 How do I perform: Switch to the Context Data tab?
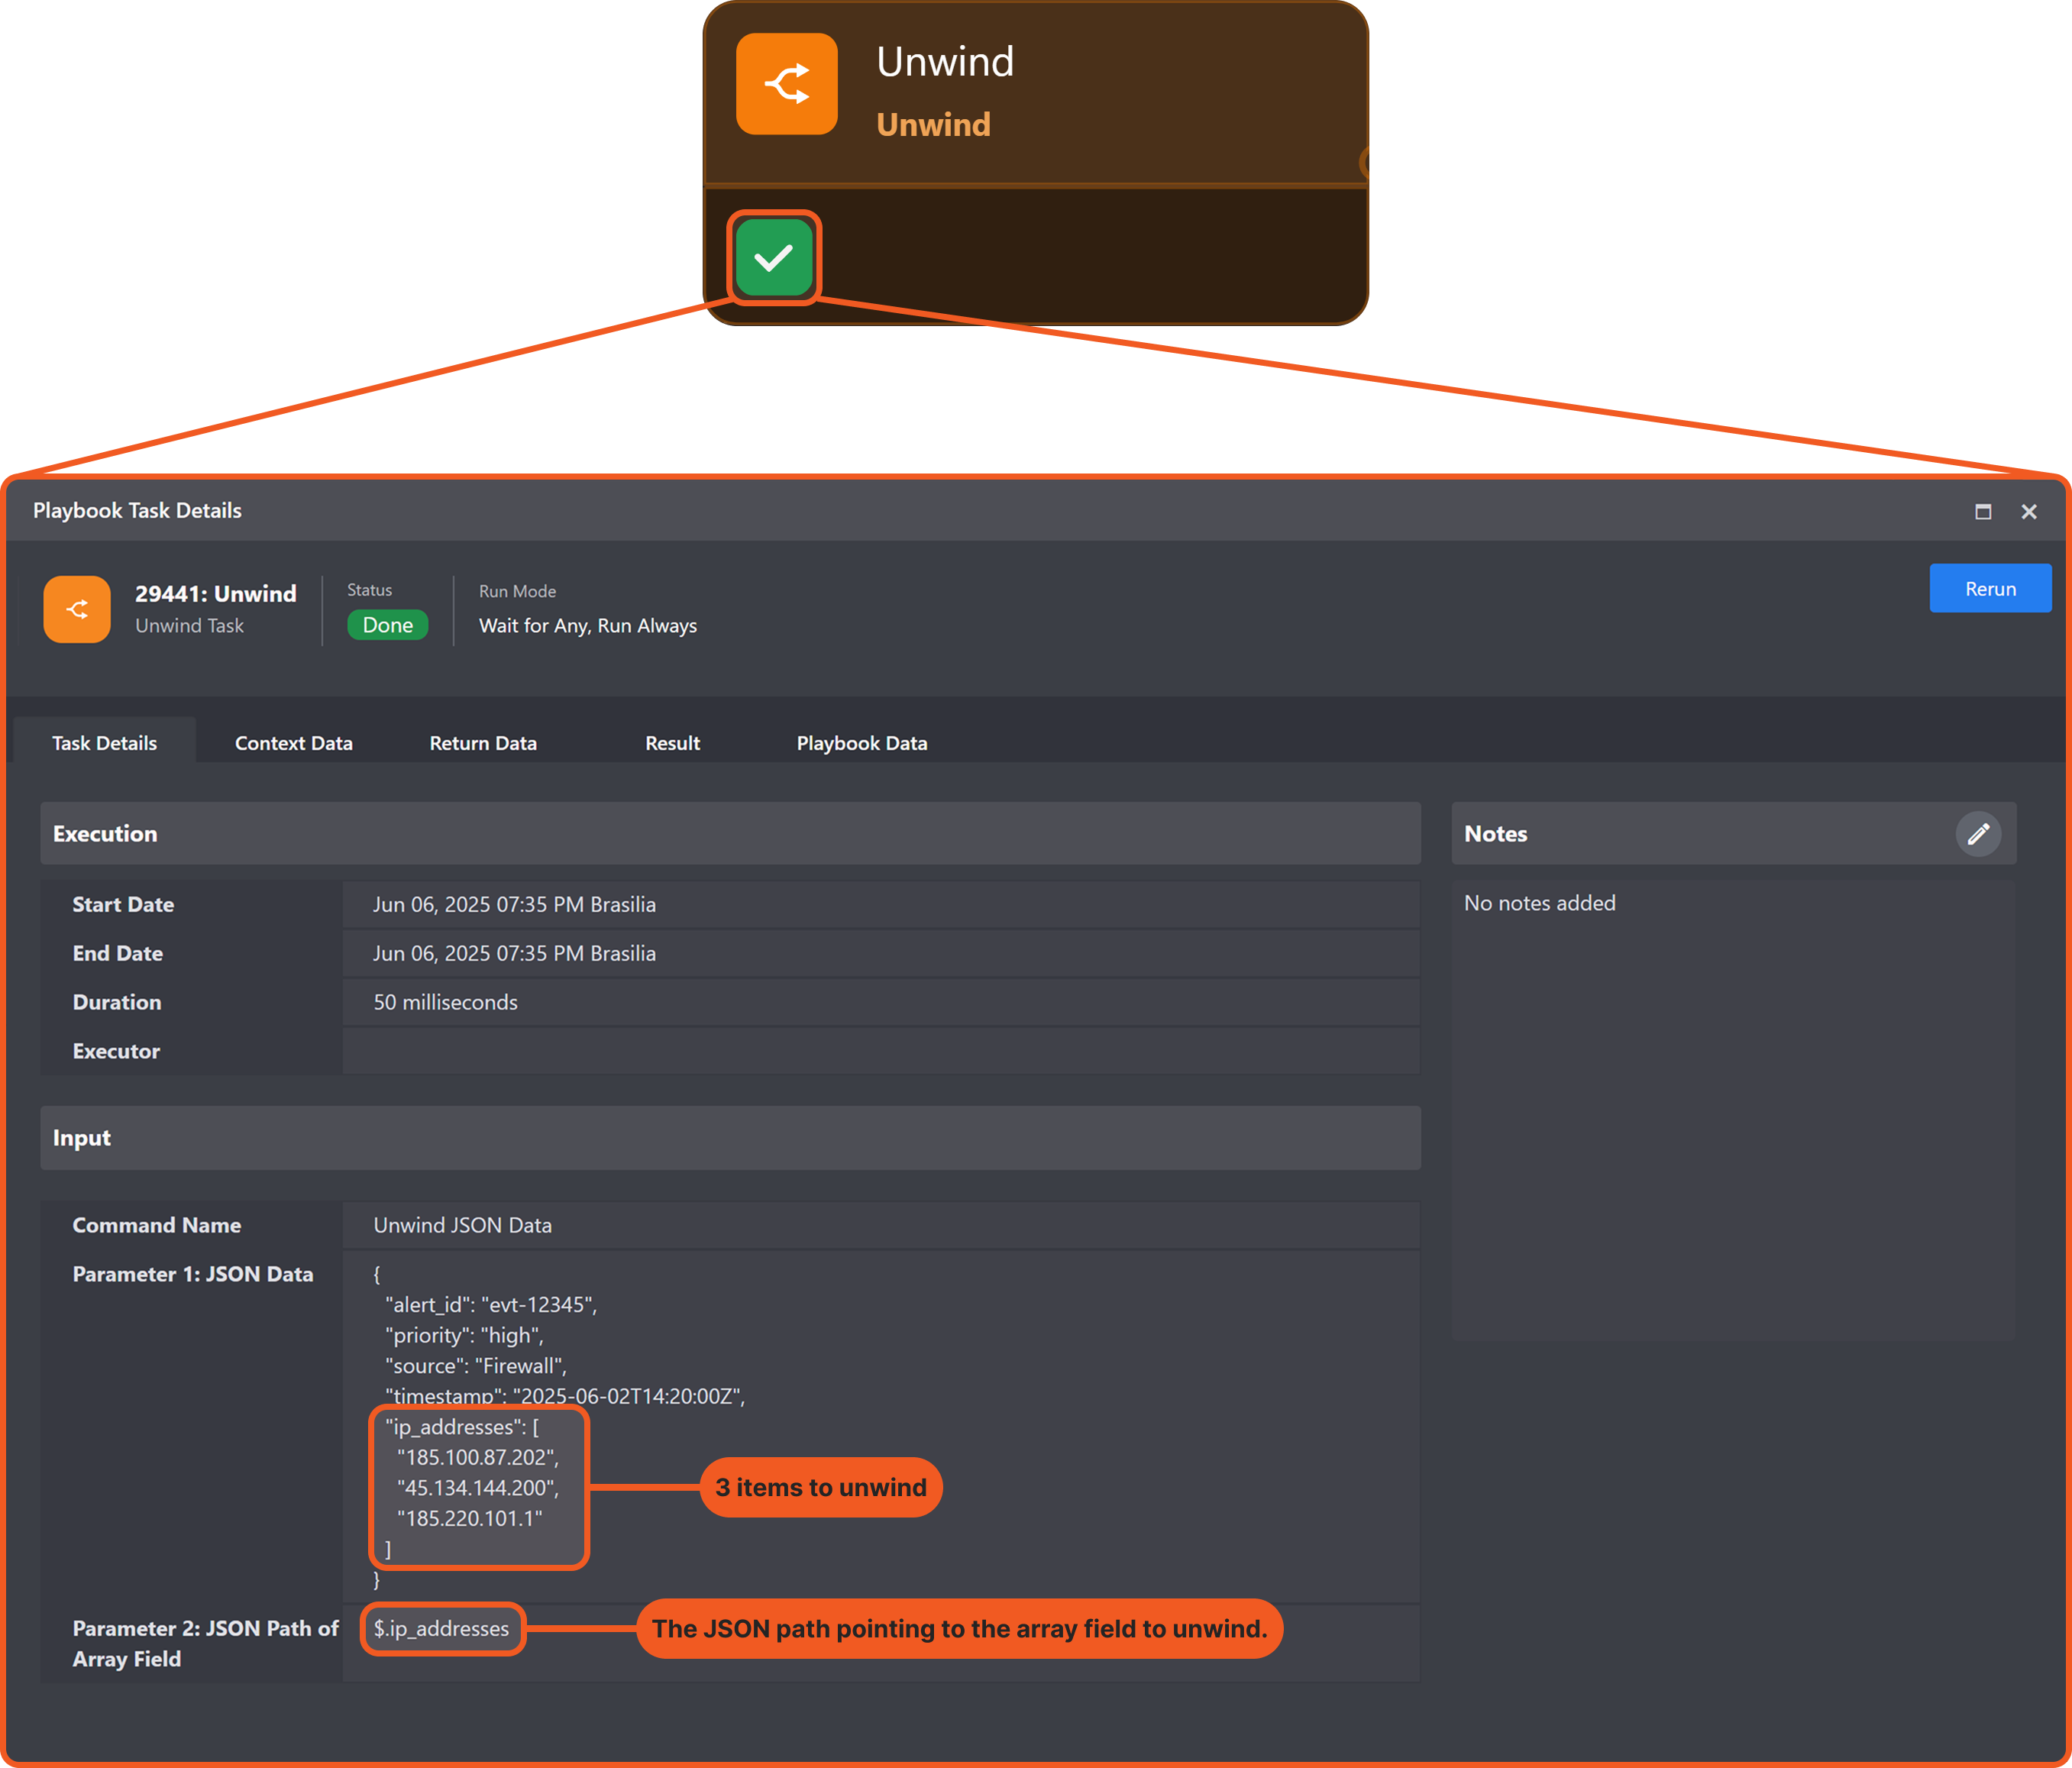293,743
